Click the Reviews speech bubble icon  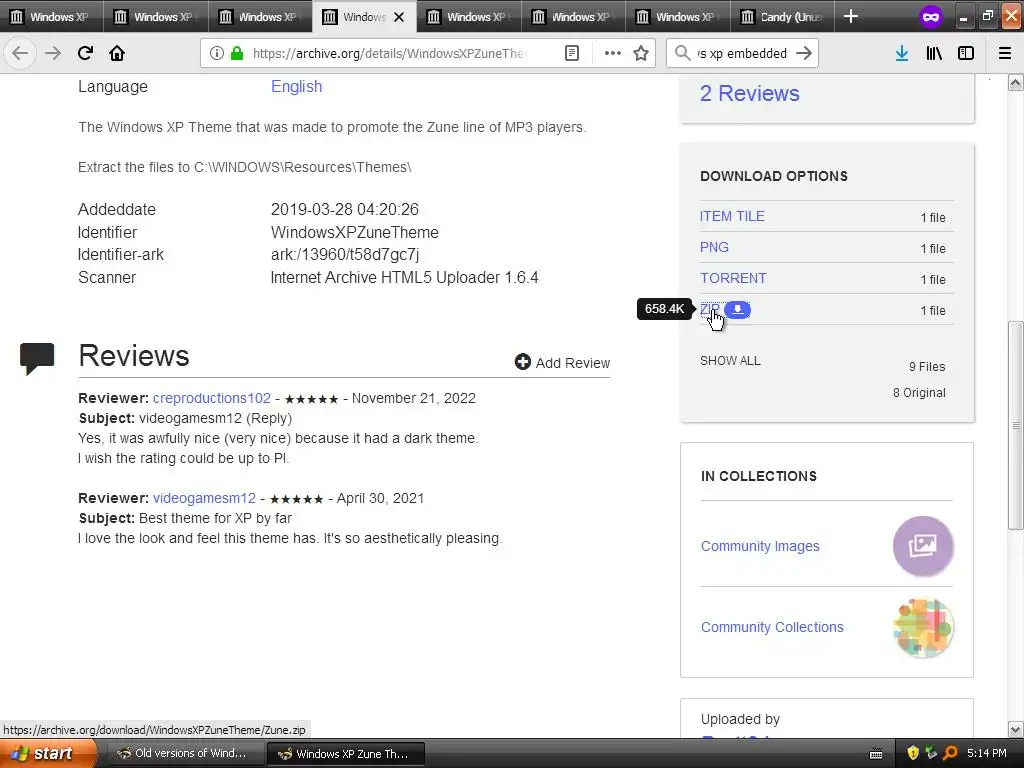point(37,358)
